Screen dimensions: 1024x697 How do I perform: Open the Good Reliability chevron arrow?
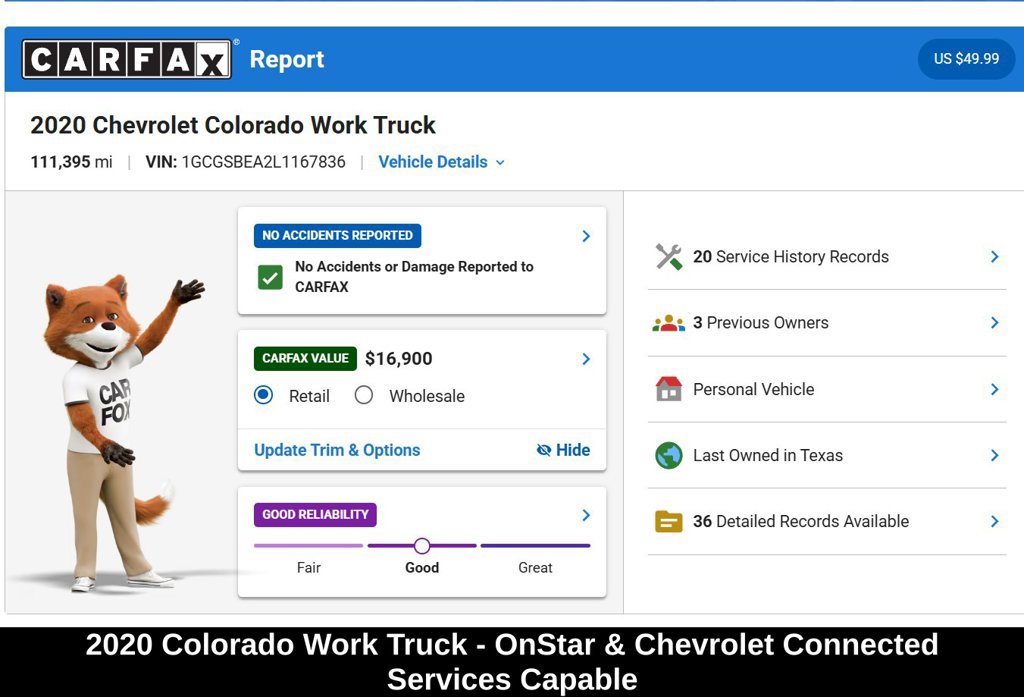click(586, 515)
